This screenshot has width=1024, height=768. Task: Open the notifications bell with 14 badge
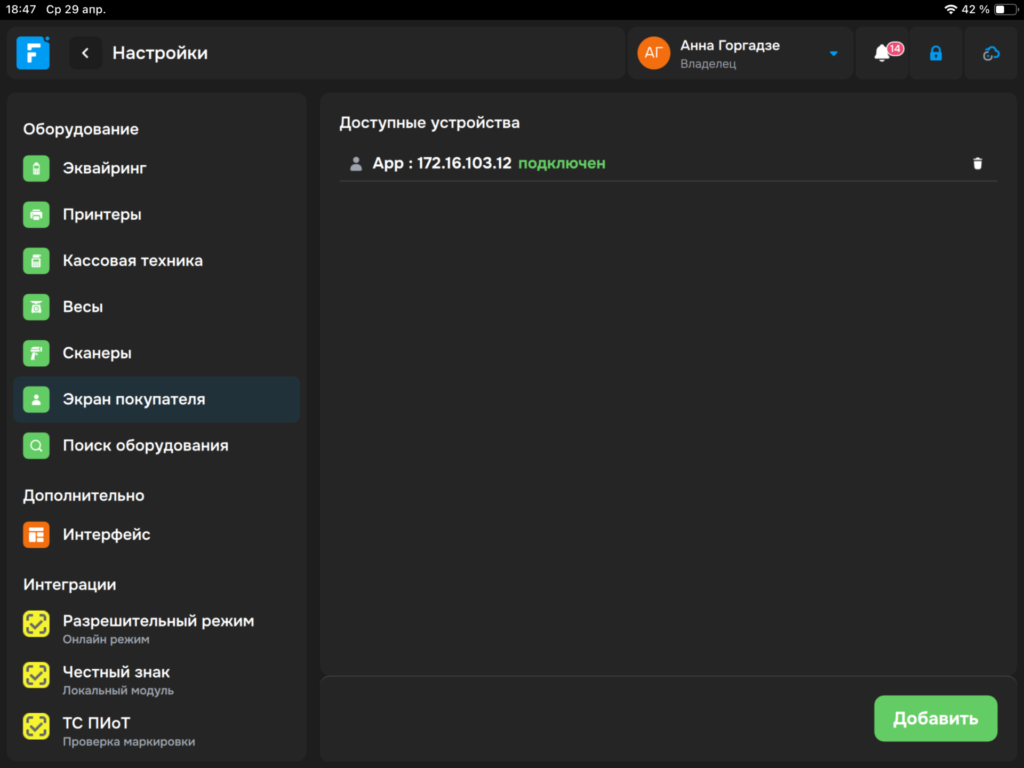pyautogui.click(x=882, y=53)
